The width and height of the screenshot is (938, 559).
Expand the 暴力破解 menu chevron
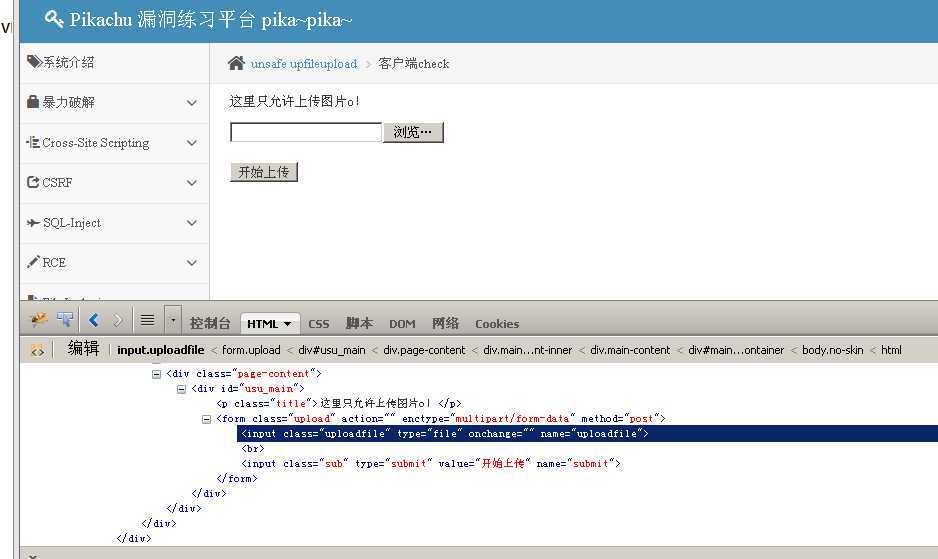[191, 103]
